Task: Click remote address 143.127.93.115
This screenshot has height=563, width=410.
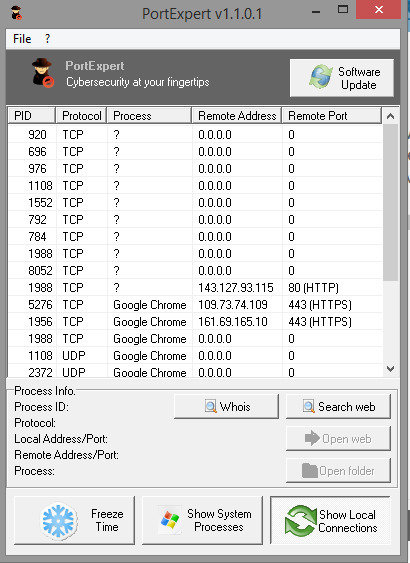Action: pos(236,288)
